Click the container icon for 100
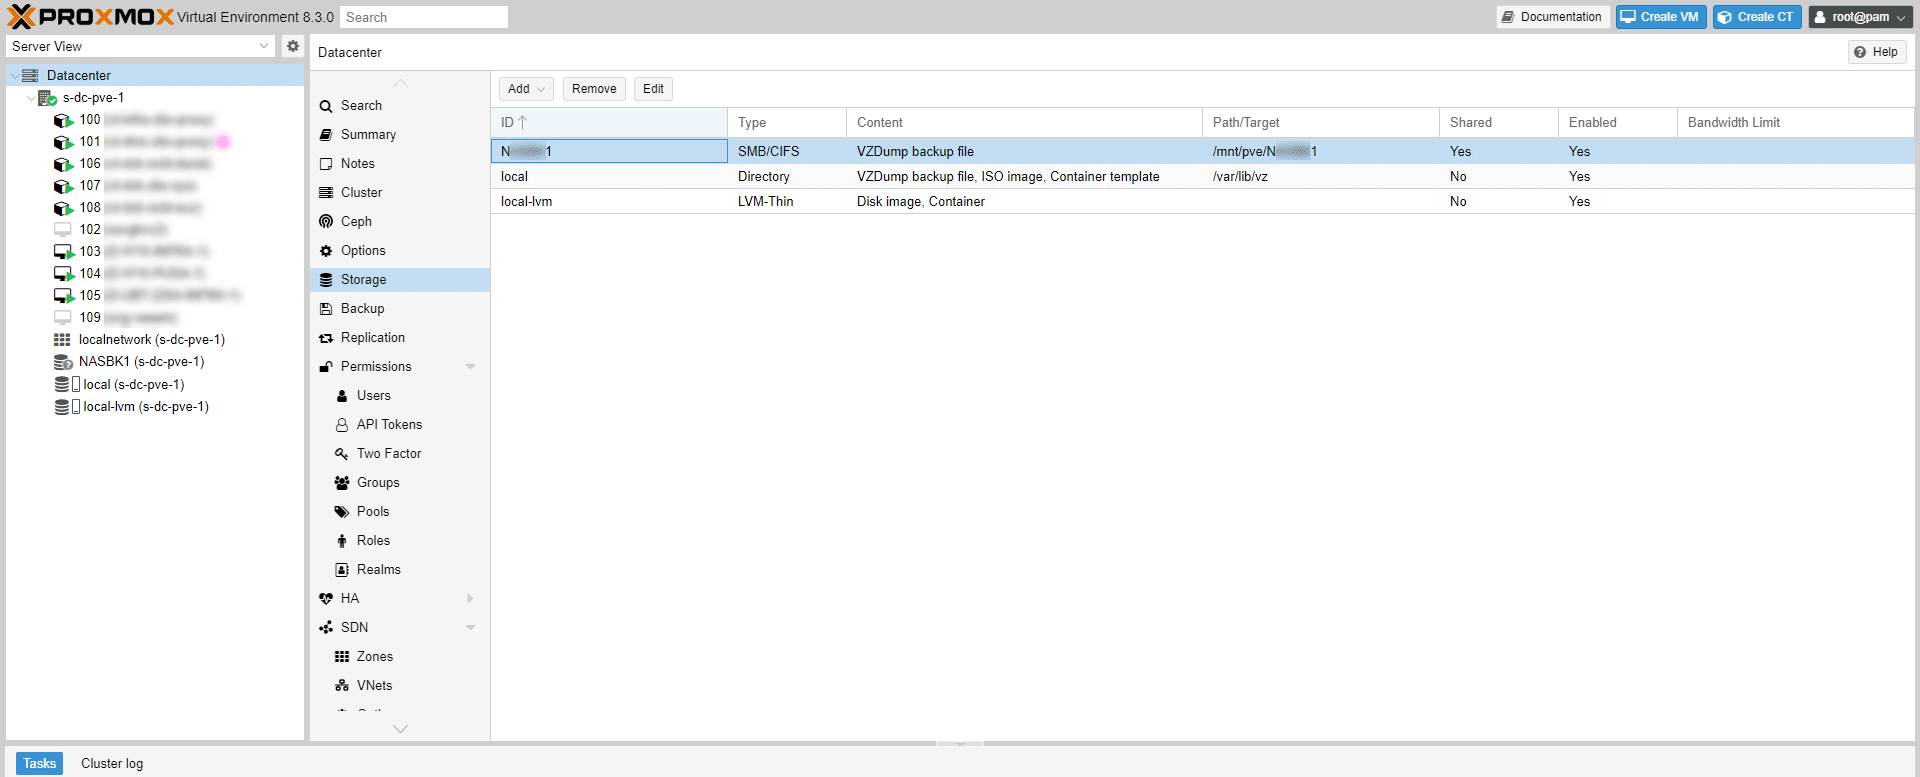 [x=63, y=120]
